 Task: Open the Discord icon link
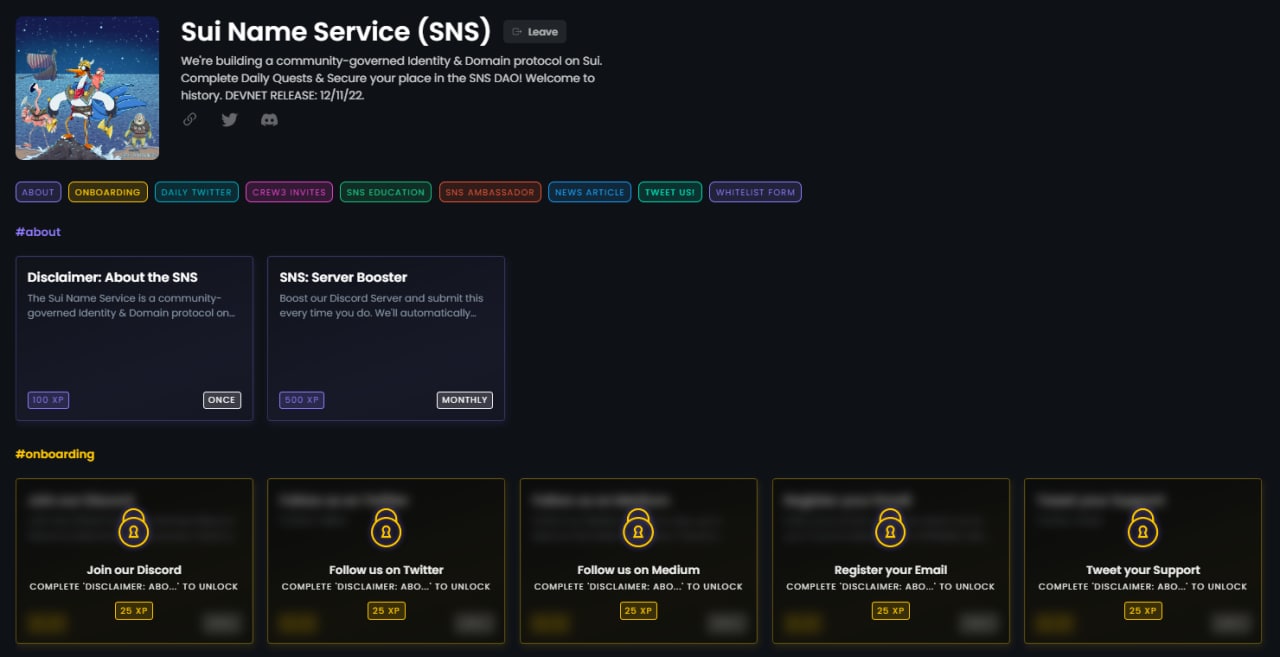coord(269,120)
